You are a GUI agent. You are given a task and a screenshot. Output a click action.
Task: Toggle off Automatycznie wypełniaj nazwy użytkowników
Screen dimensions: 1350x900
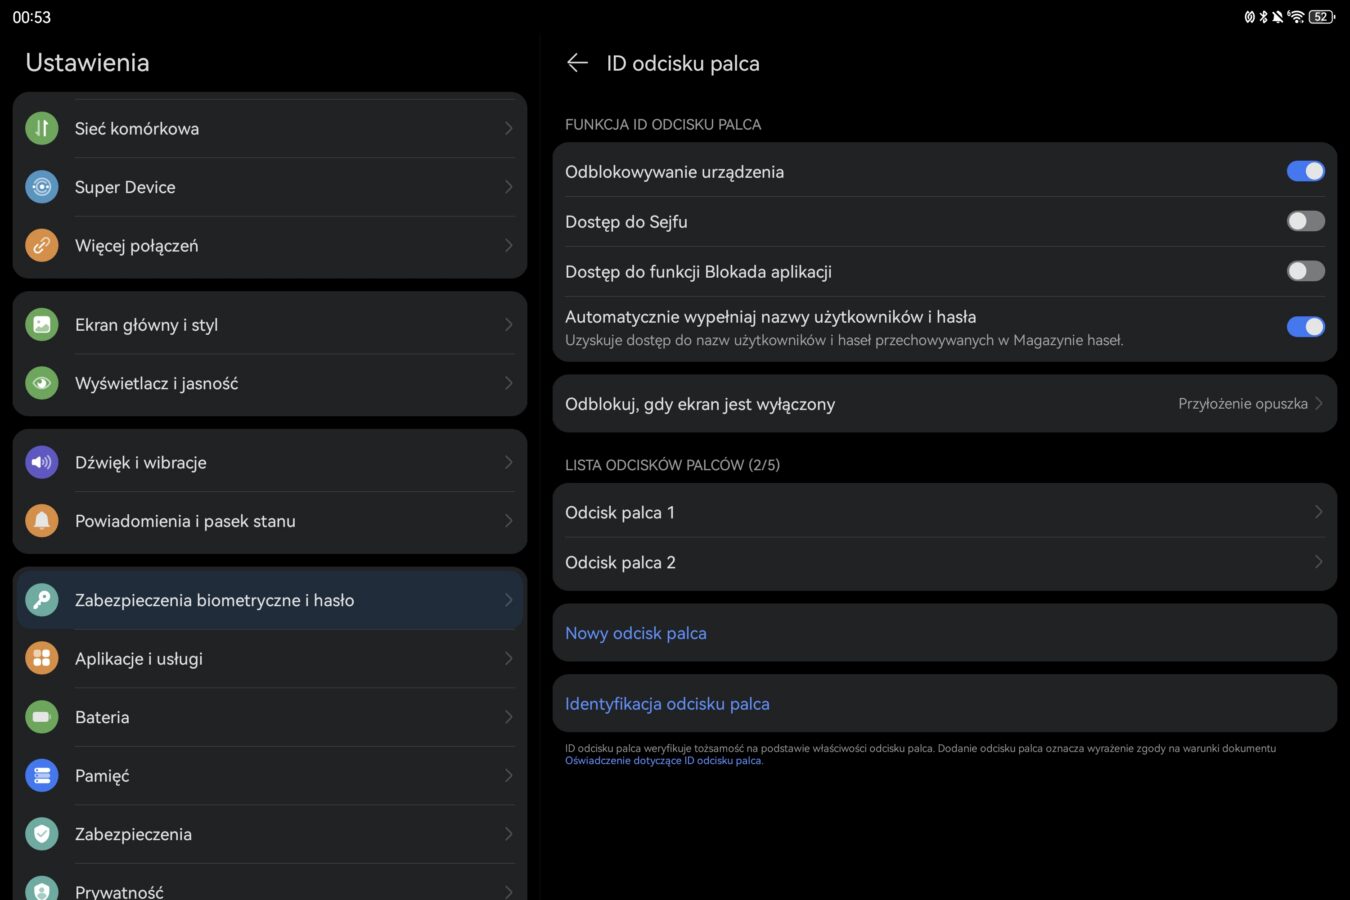pyautogui.click(x=1305, y=327)
